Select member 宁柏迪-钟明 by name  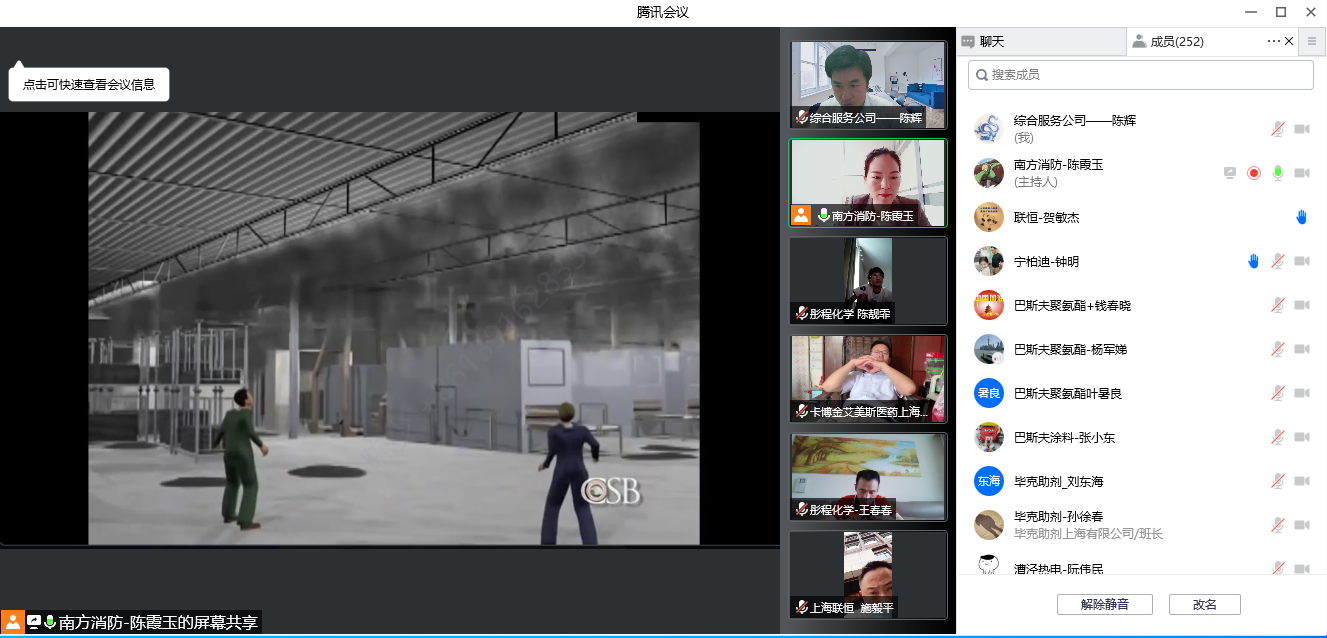pos(1047,261)
